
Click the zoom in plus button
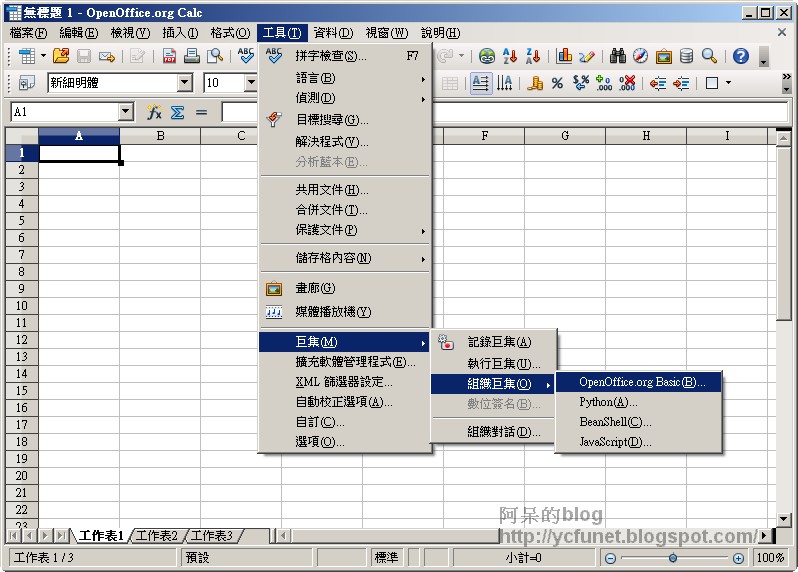[738, 558]
